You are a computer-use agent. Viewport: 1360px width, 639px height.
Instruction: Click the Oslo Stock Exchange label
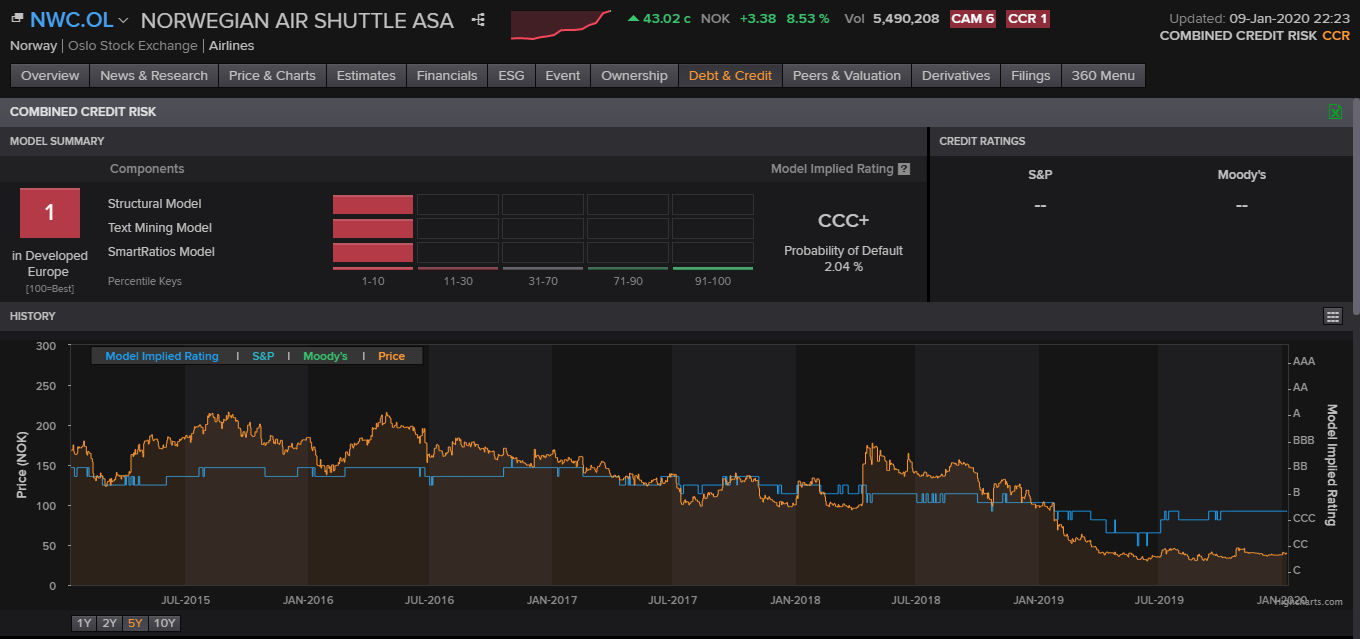click(134, 46)
